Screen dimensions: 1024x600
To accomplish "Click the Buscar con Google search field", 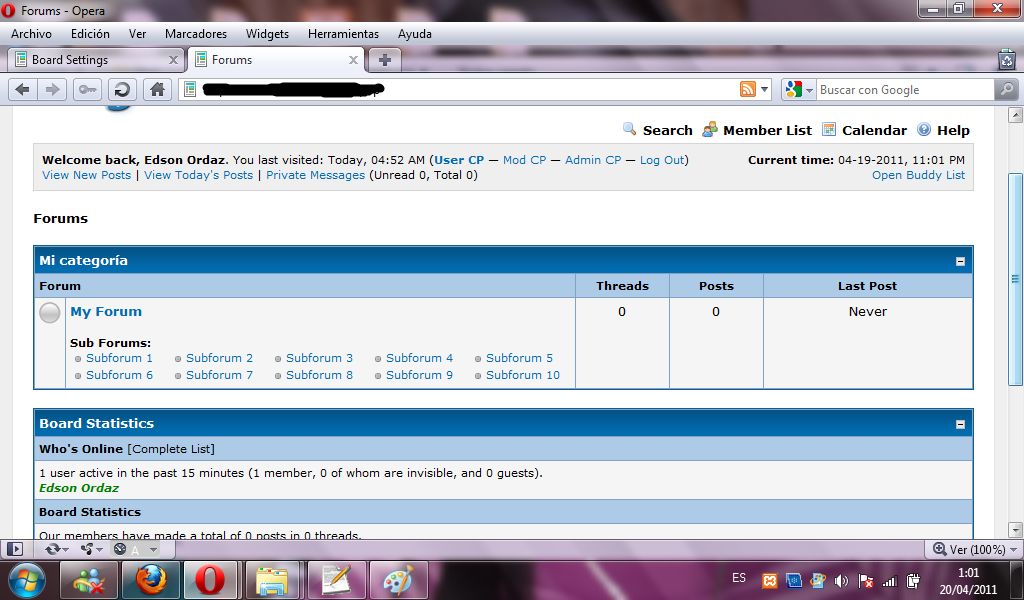I will (x=905, y=90).
